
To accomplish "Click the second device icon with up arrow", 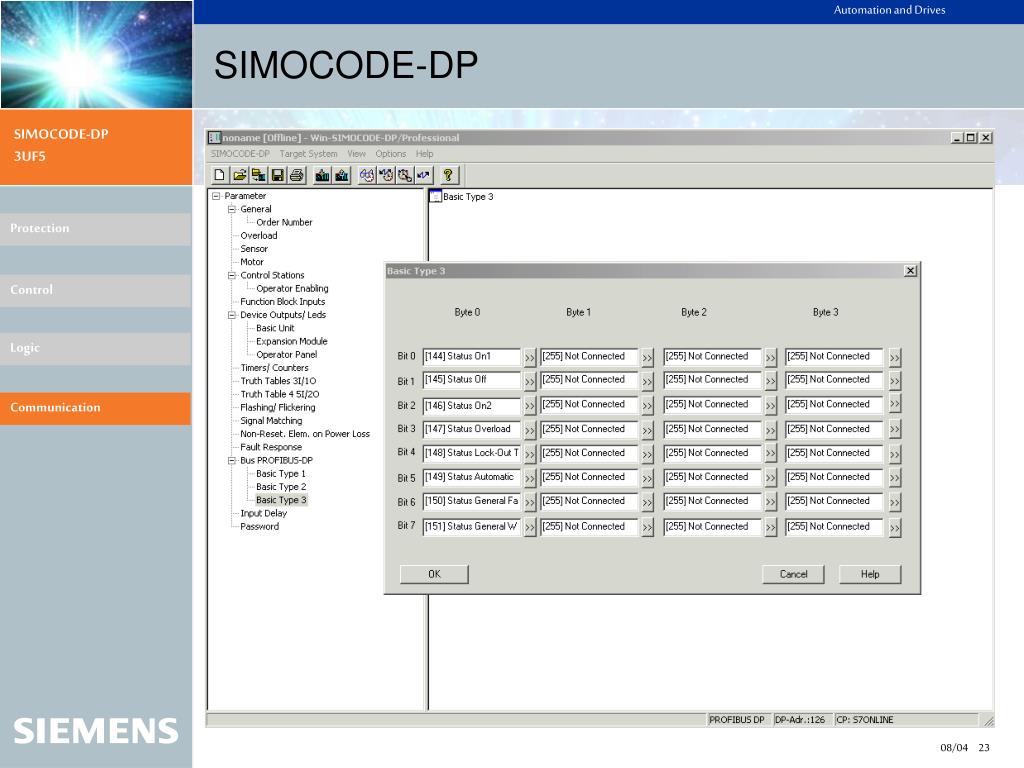I will (x=342, y=175).
